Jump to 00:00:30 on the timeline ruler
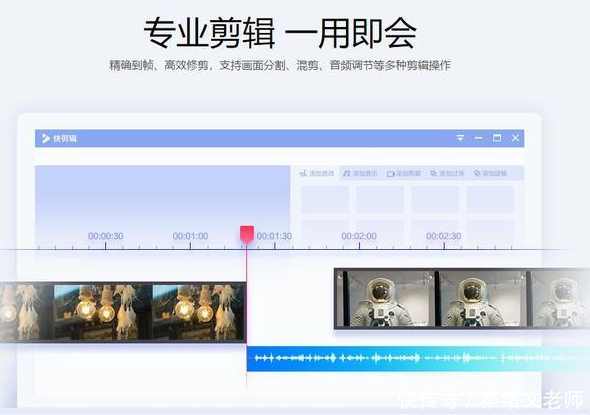The height and width of the screenshot is (415, 590). click(x=105, y=236)
